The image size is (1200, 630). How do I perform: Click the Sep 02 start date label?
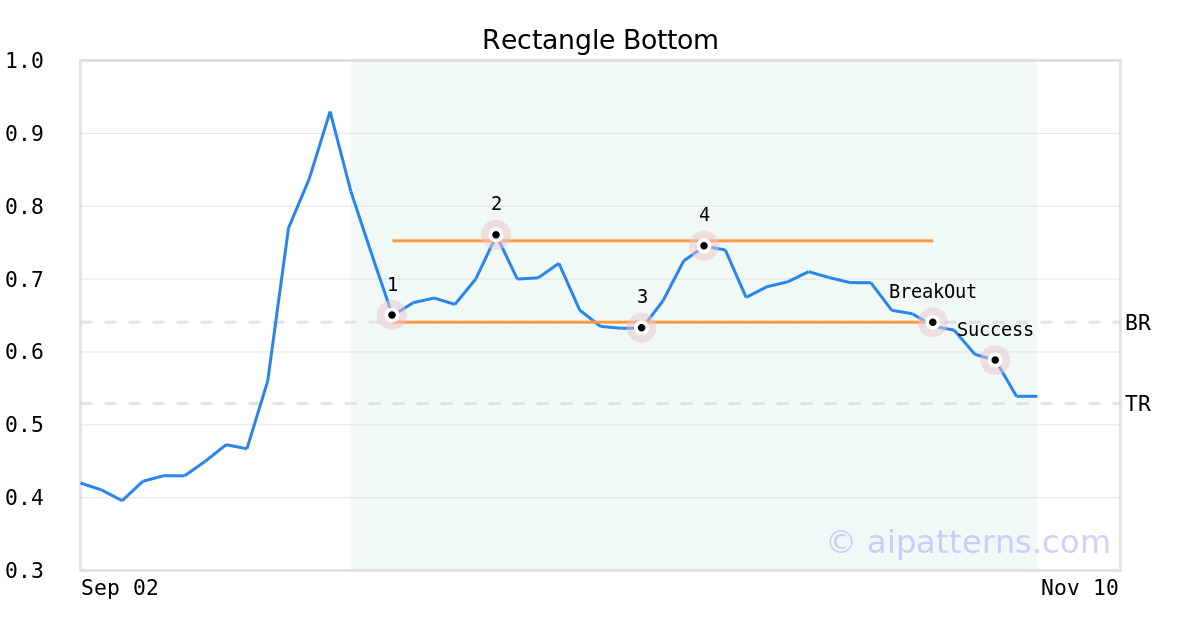point(120,588)
